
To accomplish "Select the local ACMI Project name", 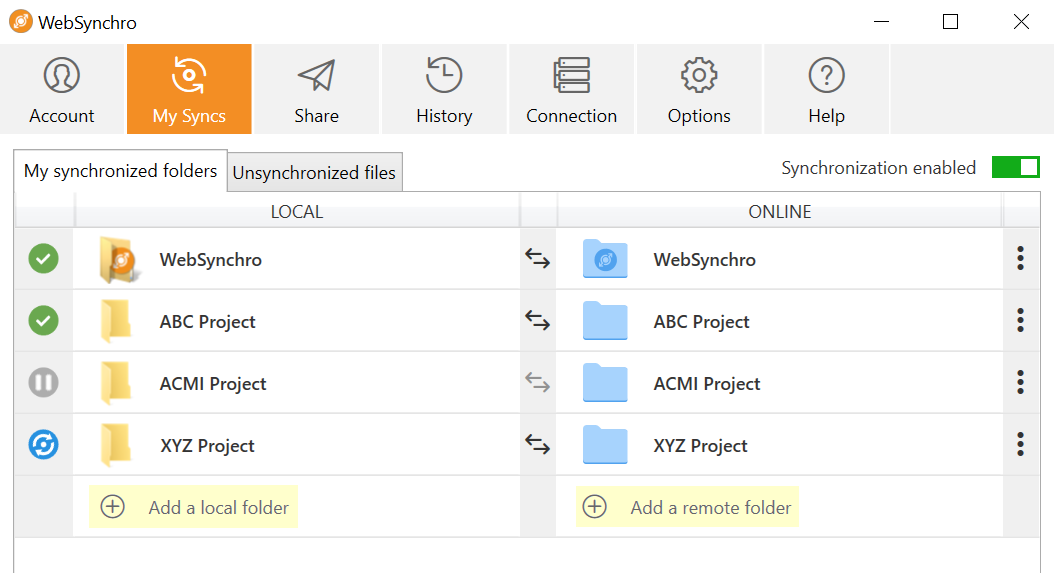I will 213,384.
